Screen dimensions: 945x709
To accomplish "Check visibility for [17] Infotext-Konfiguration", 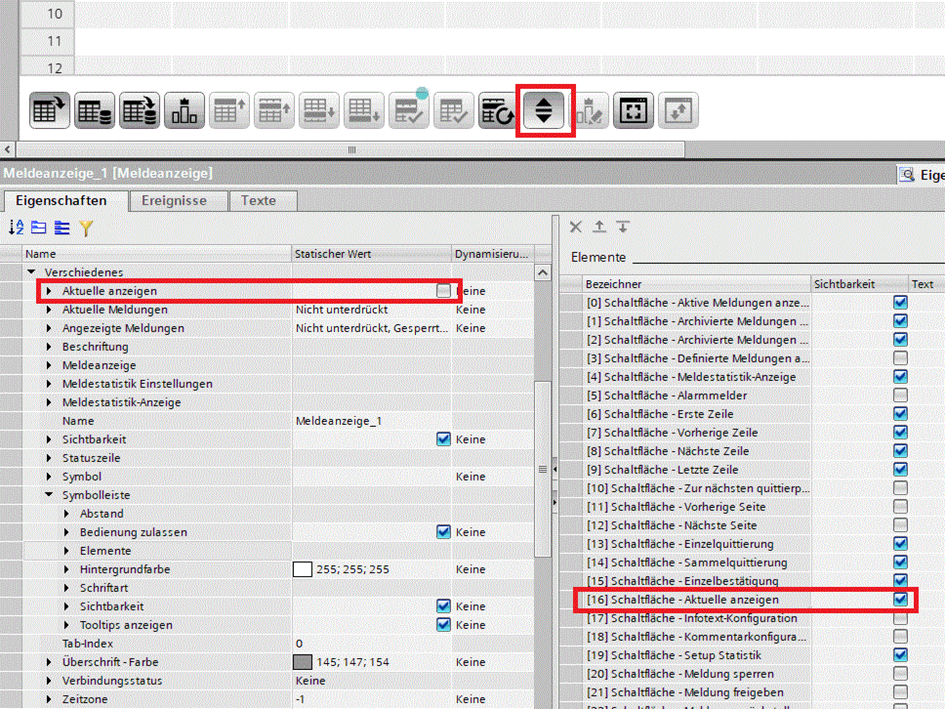I will [x=900, y=618].
